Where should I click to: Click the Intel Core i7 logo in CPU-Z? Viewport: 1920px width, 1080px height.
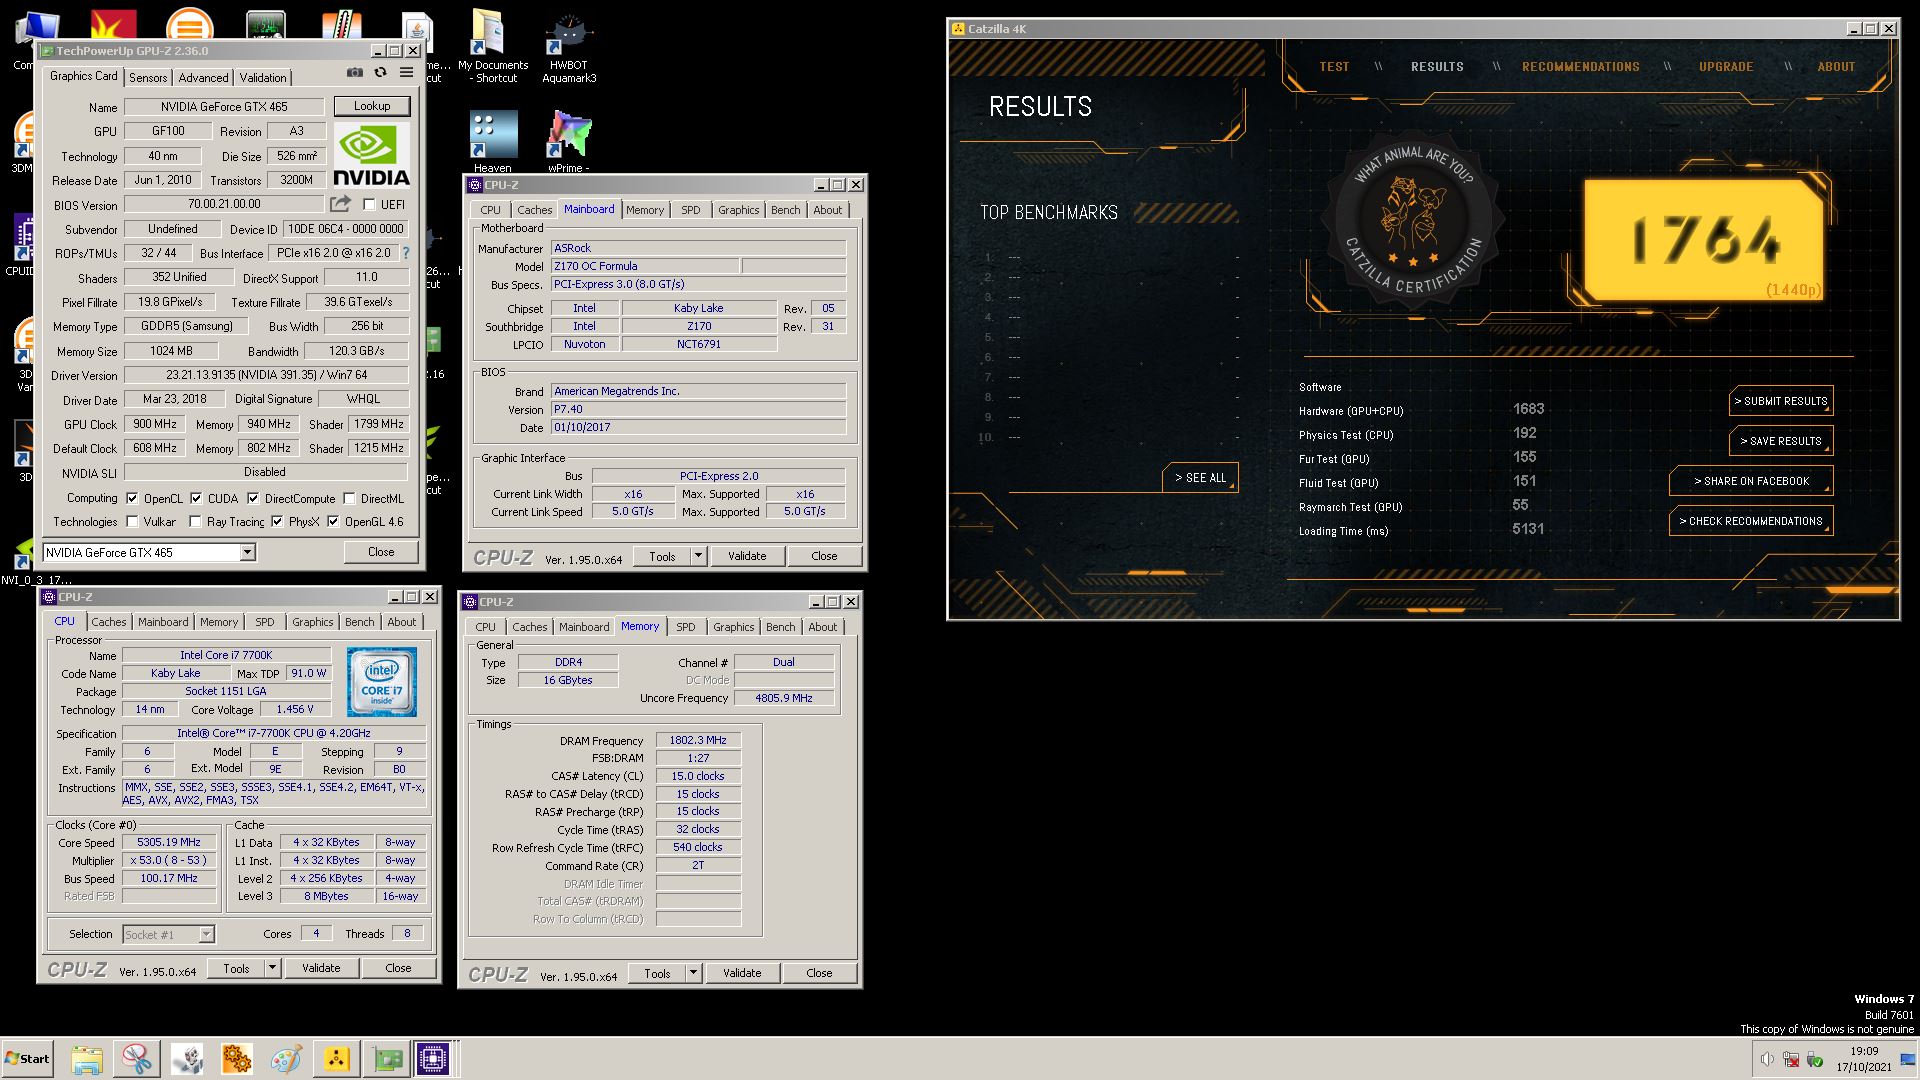click(x=382, y=682)
